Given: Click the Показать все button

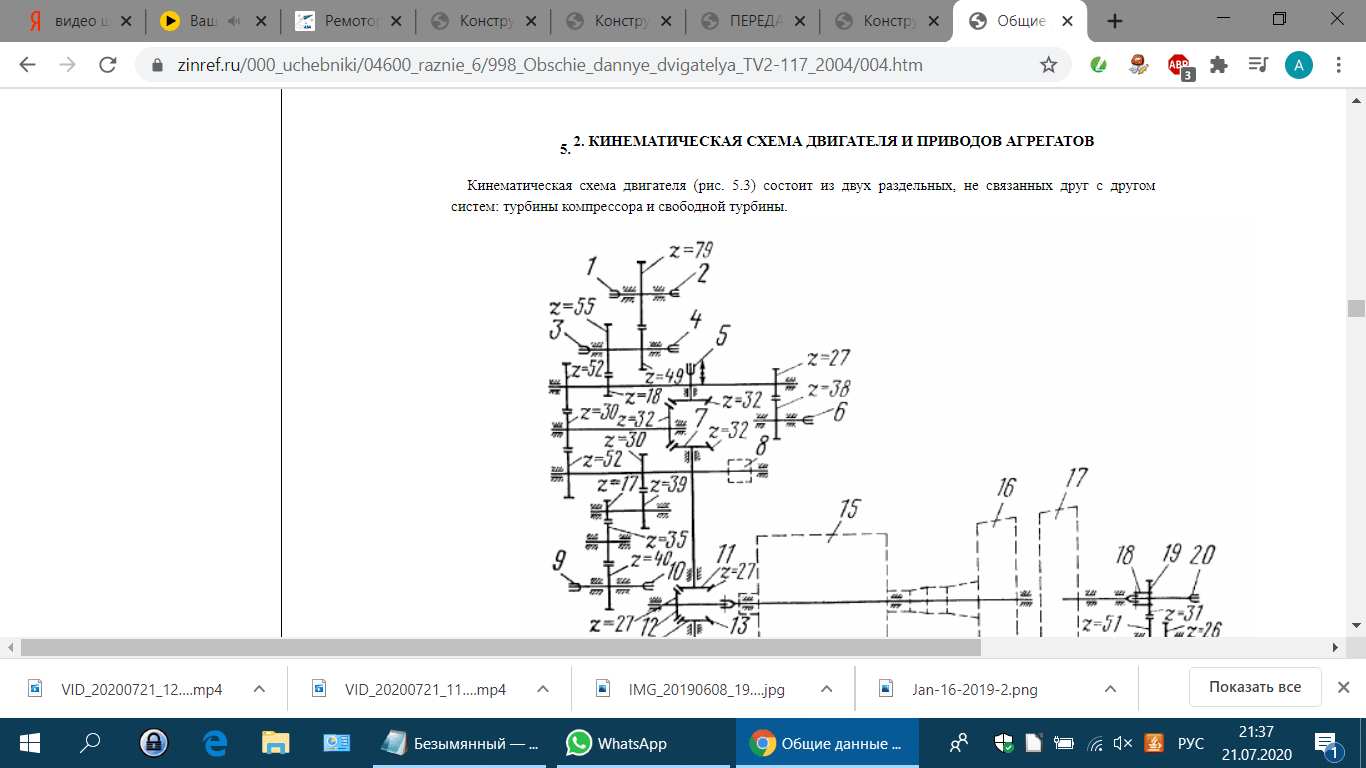Looking at the screenshot, I should pyautogui.click(x=1254, y=687).
